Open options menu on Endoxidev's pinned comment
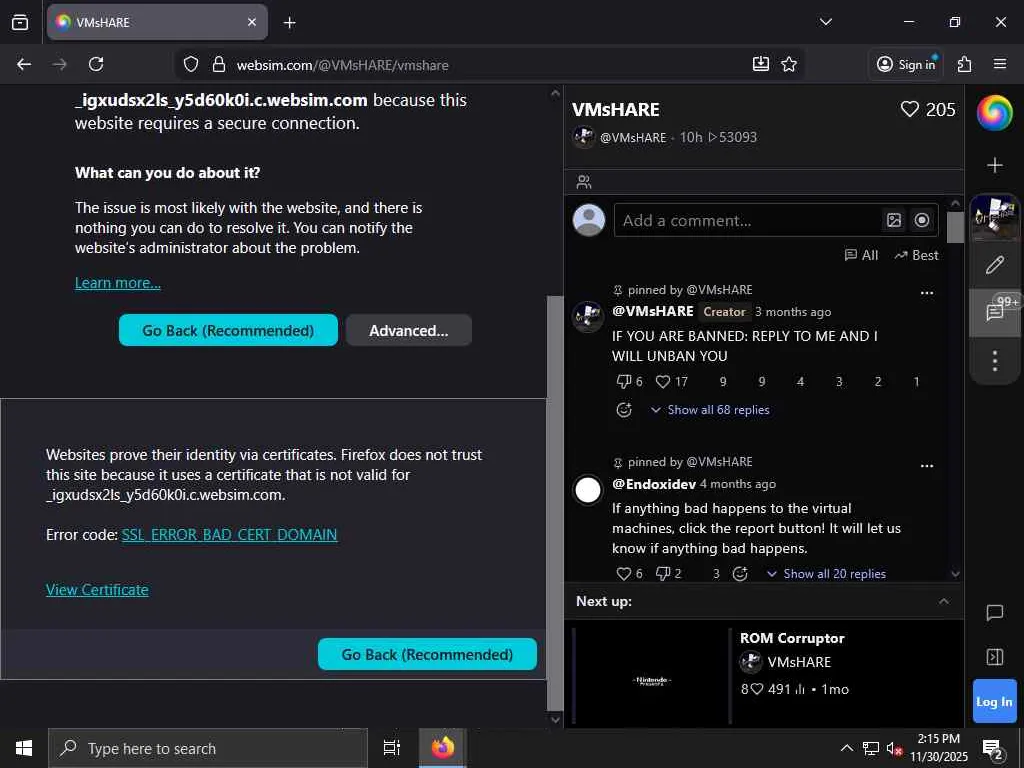This screenshot has height=768, width=1024. 927,466
